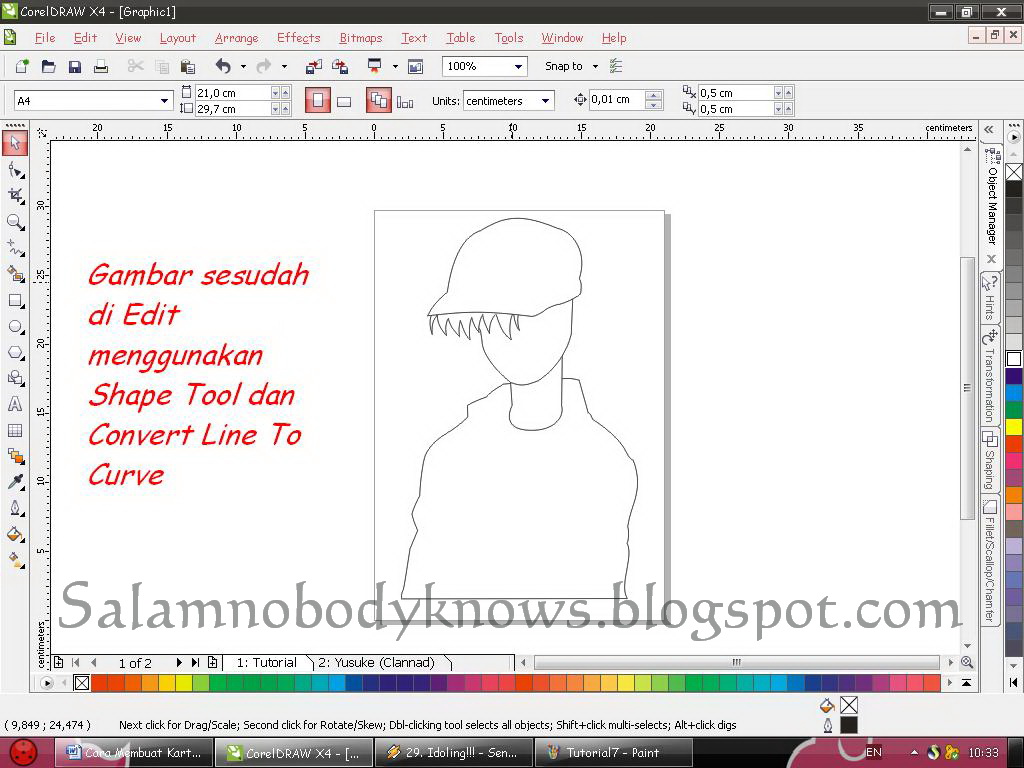This screenshot has height=768, width=1024.
Task: Click the Windows Start button
Action: (24, 752)
